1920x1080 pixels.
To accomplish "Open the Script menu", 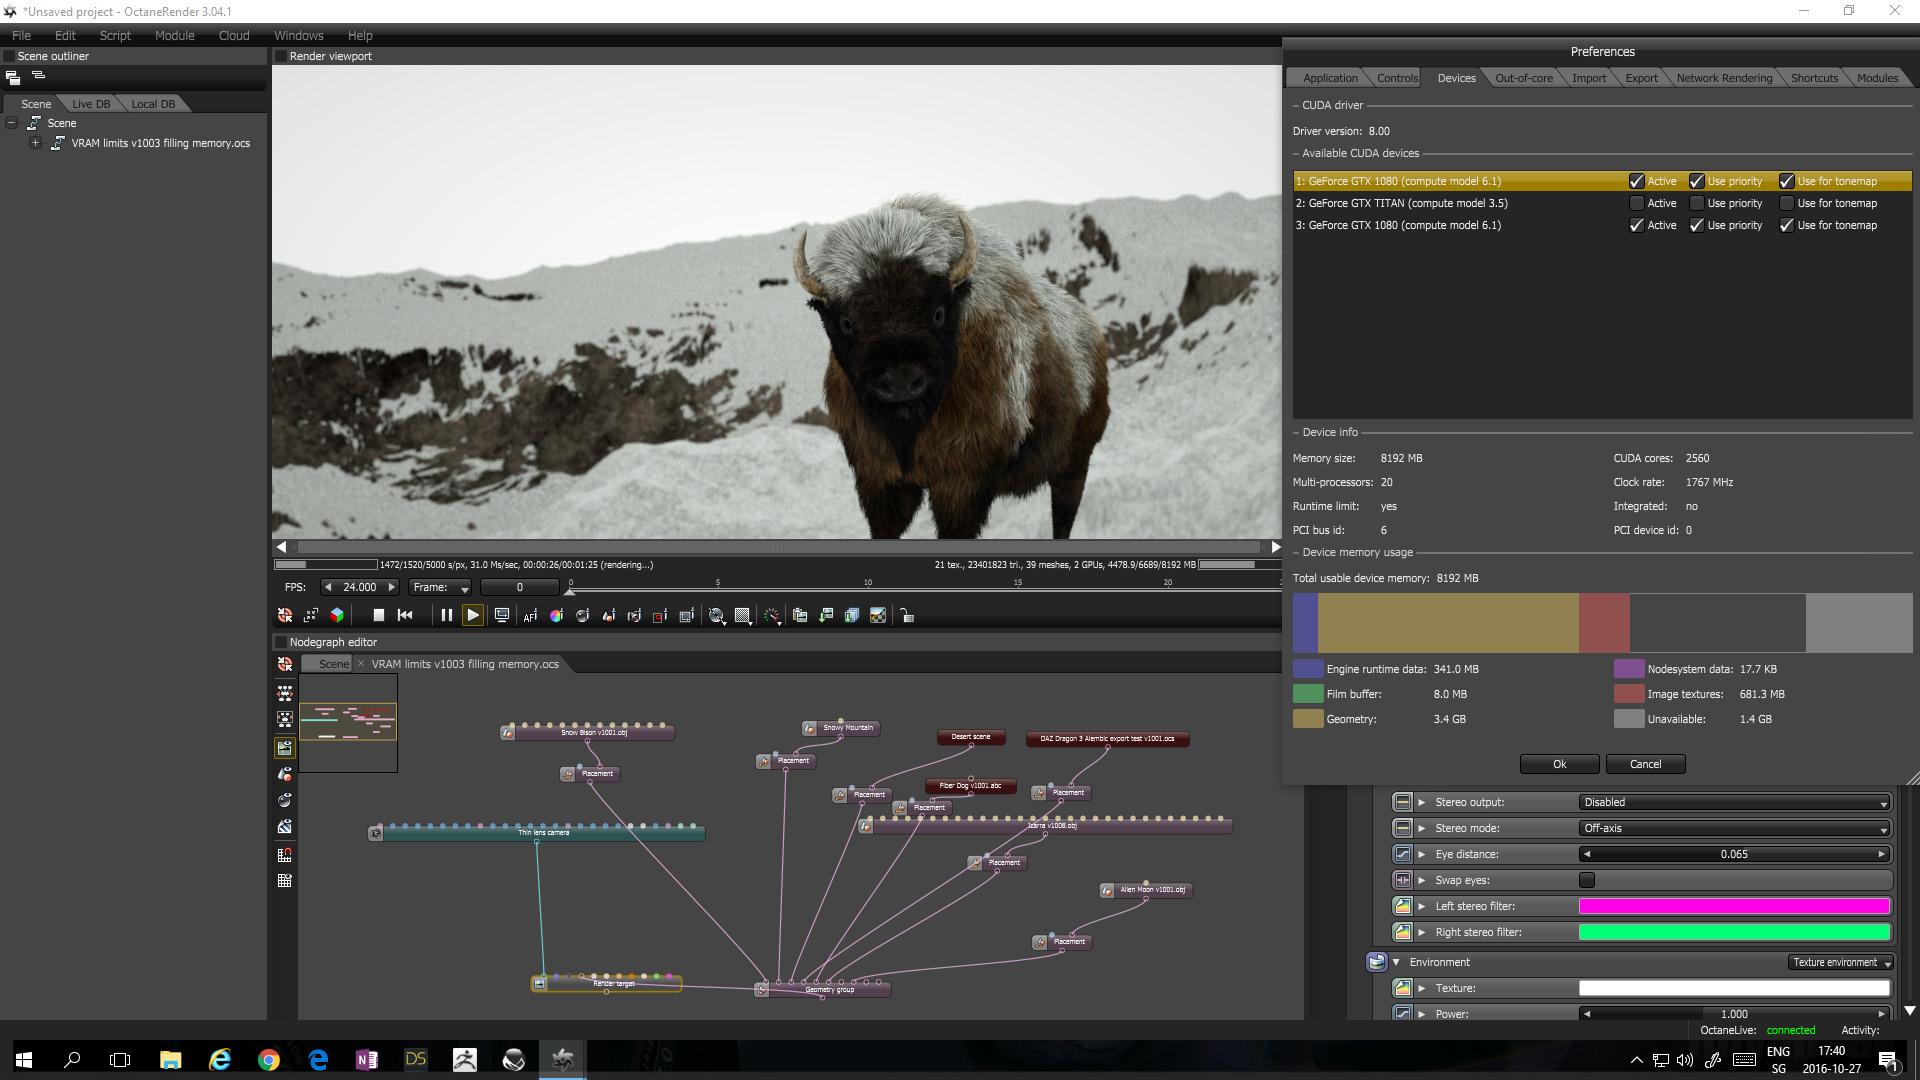I will tap(115, 35).
